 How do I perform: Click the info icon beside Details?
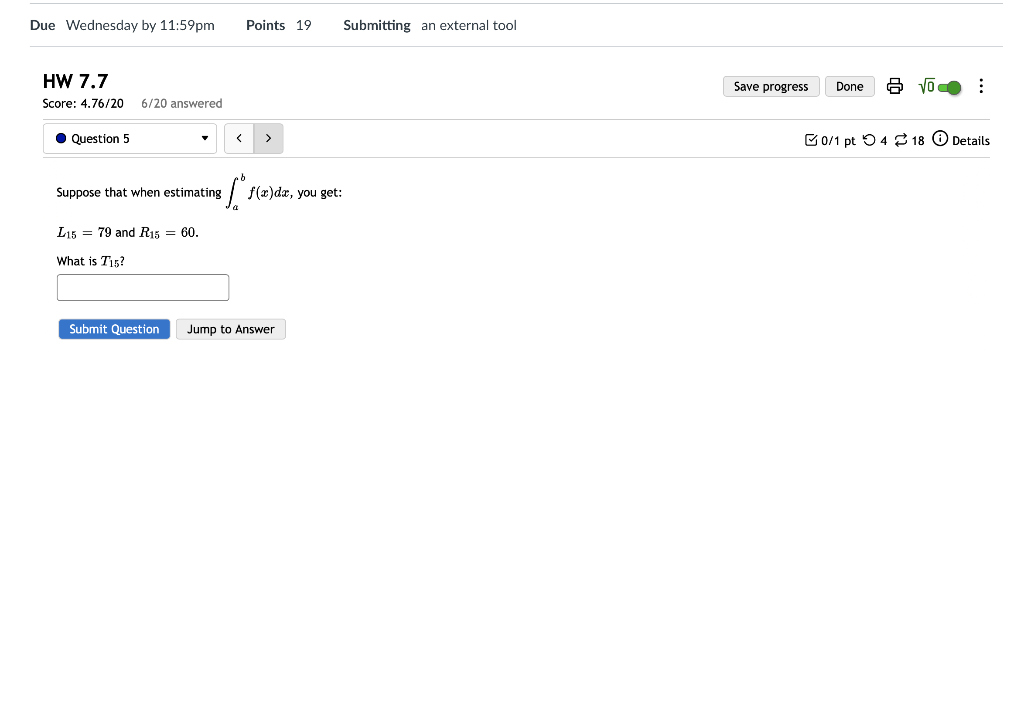click(x=940, y=138)
